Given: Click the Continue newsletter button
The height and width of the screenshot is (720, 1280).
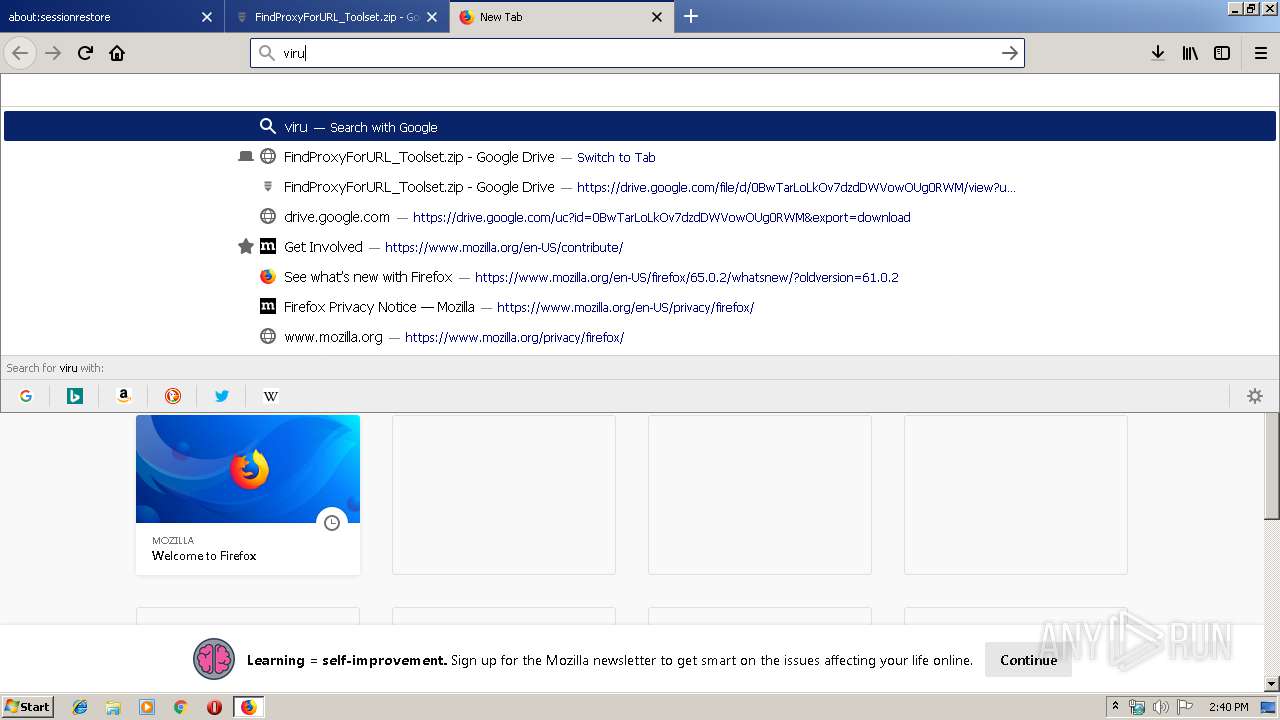Looking at the screenshot, I should tap(1028, 660).
